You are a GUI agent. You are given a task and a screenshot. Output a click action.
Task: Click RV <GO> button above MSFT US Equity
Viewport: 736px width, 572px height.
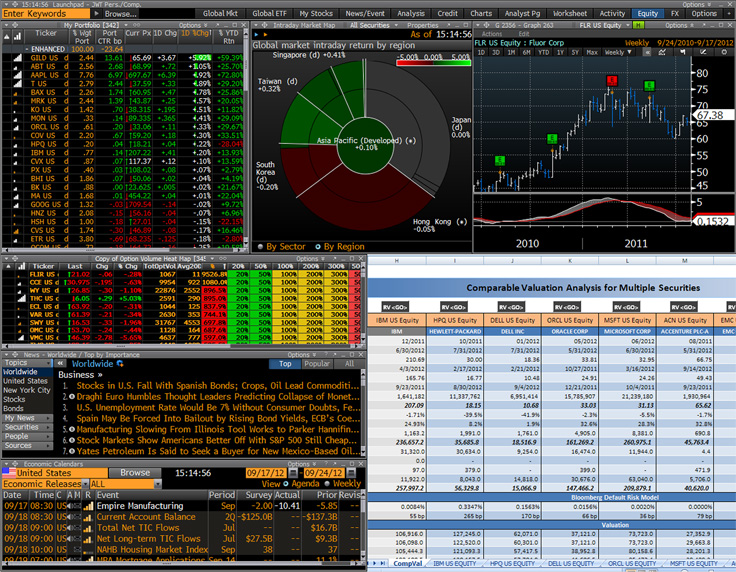[626, 307]
